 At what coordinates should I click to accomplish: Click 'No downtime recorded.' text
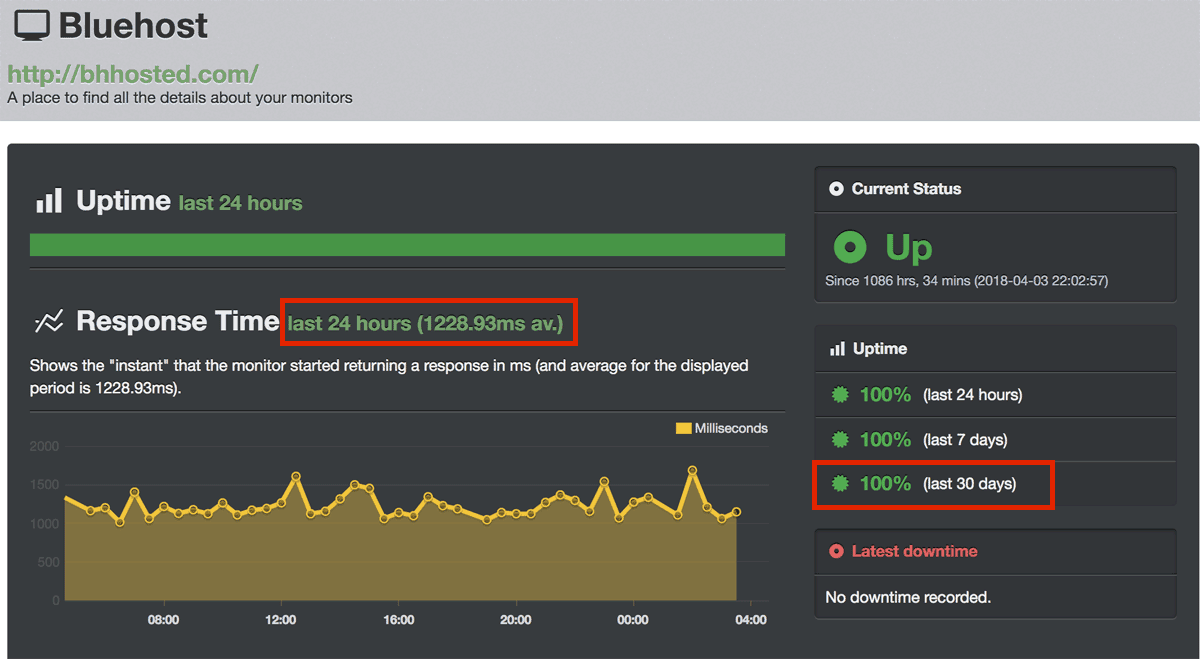tap(908, 597)
